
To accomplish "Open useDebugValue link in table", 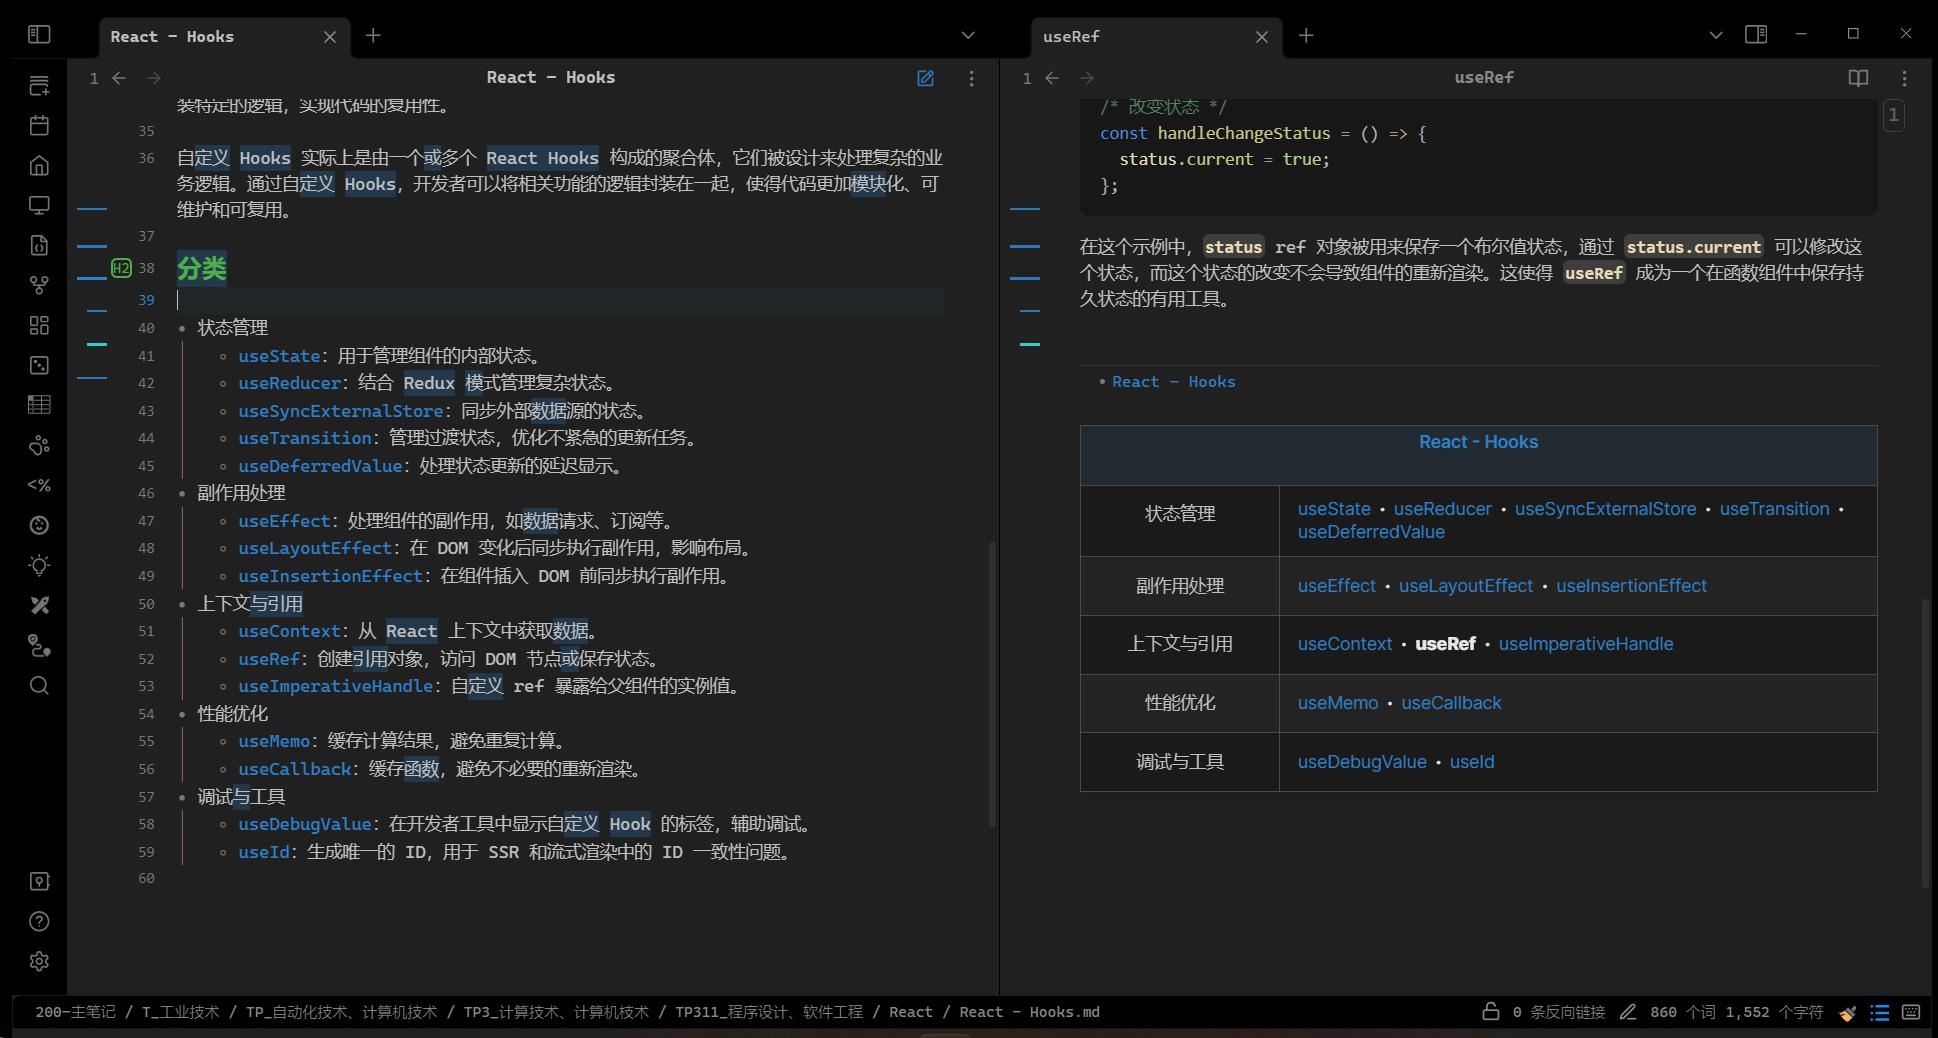I will coord(1362,762).
